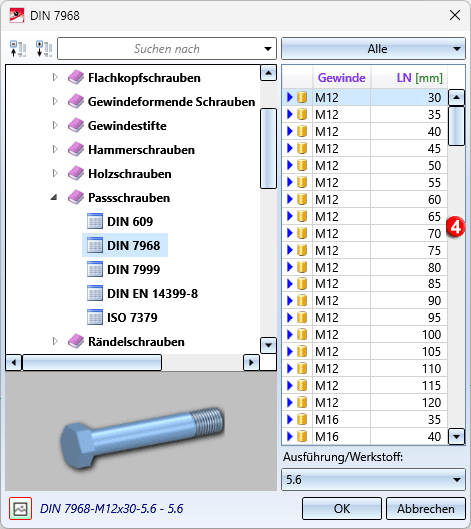Click the tree horizontal scroll right arrow
This screenshot has width=471, height=529.
pyautogui.click(x=251, y=363)
